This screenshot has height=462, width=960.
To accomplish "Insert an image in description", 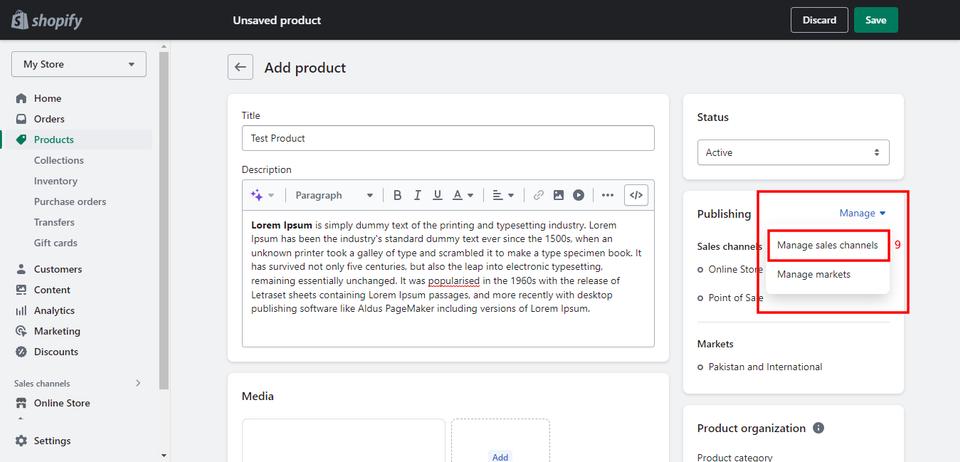I will coord(558,195).
